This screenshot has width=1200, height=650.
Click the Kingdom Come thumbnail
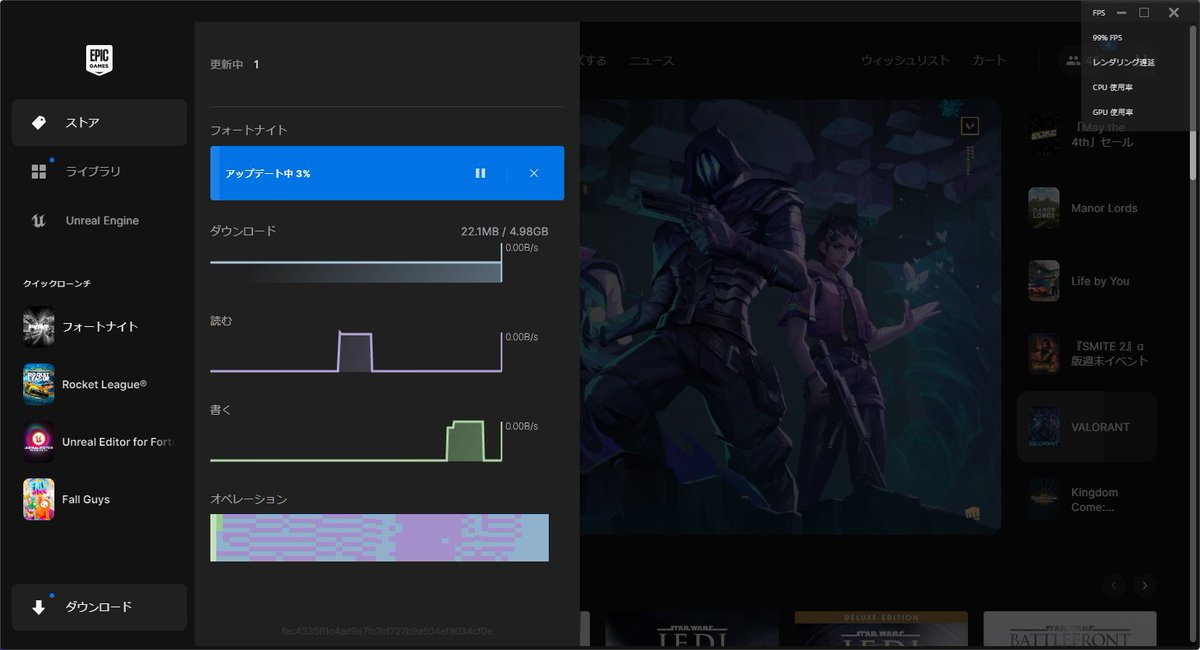point(1044,500)
